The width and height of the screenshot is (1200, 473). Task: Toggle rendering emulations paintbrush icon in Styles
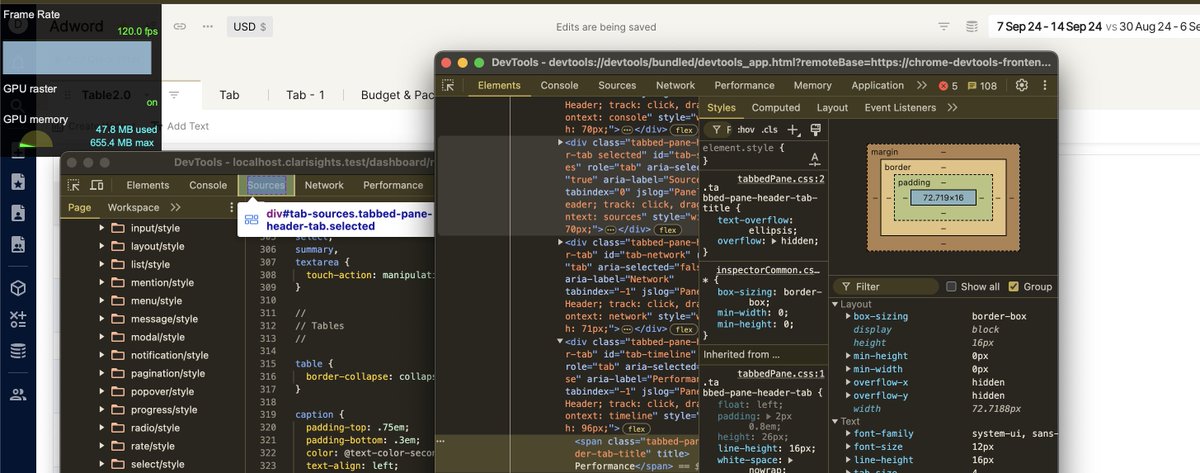(816, 130)
